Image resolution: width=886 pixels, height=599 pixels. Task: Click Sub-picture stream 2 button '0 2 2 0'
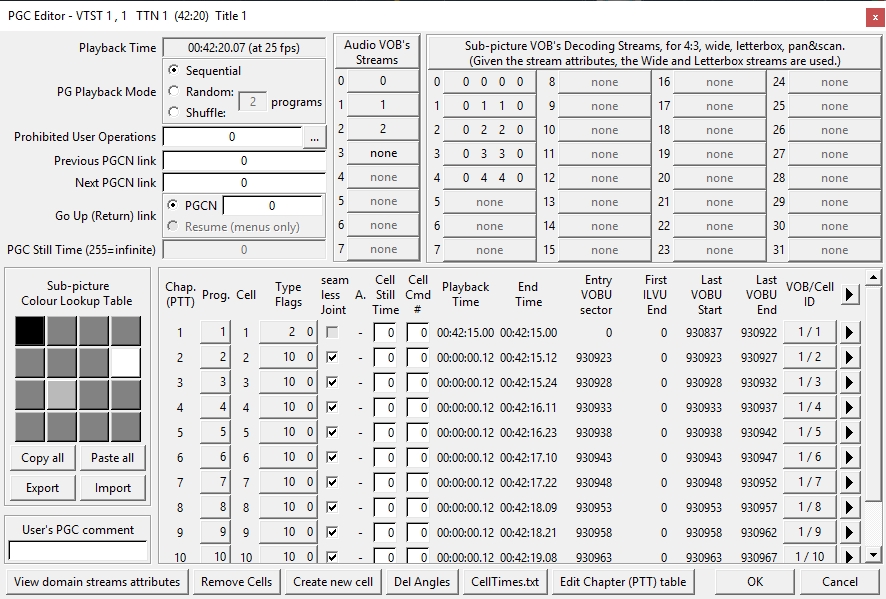coord(489,130)
